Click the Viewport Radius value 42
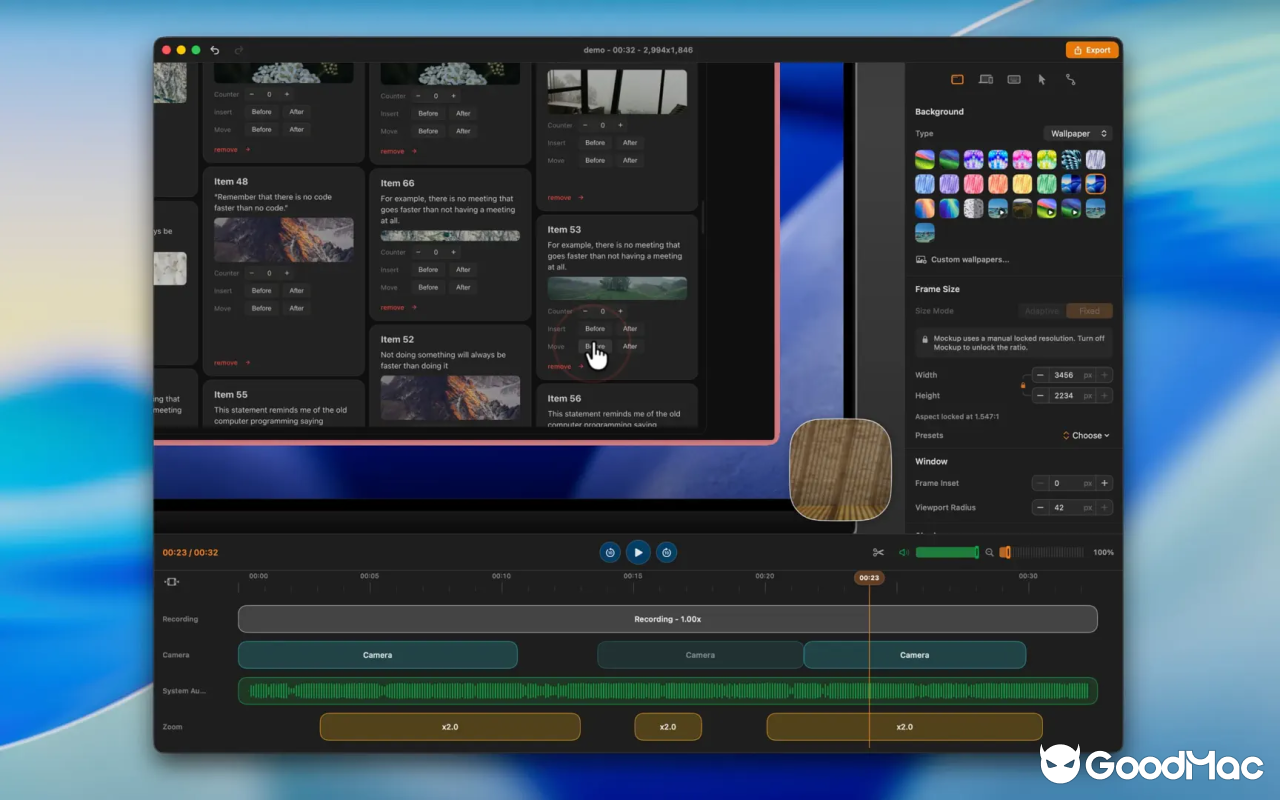This screenshot has height=800, width=1280. [1072, 507]
